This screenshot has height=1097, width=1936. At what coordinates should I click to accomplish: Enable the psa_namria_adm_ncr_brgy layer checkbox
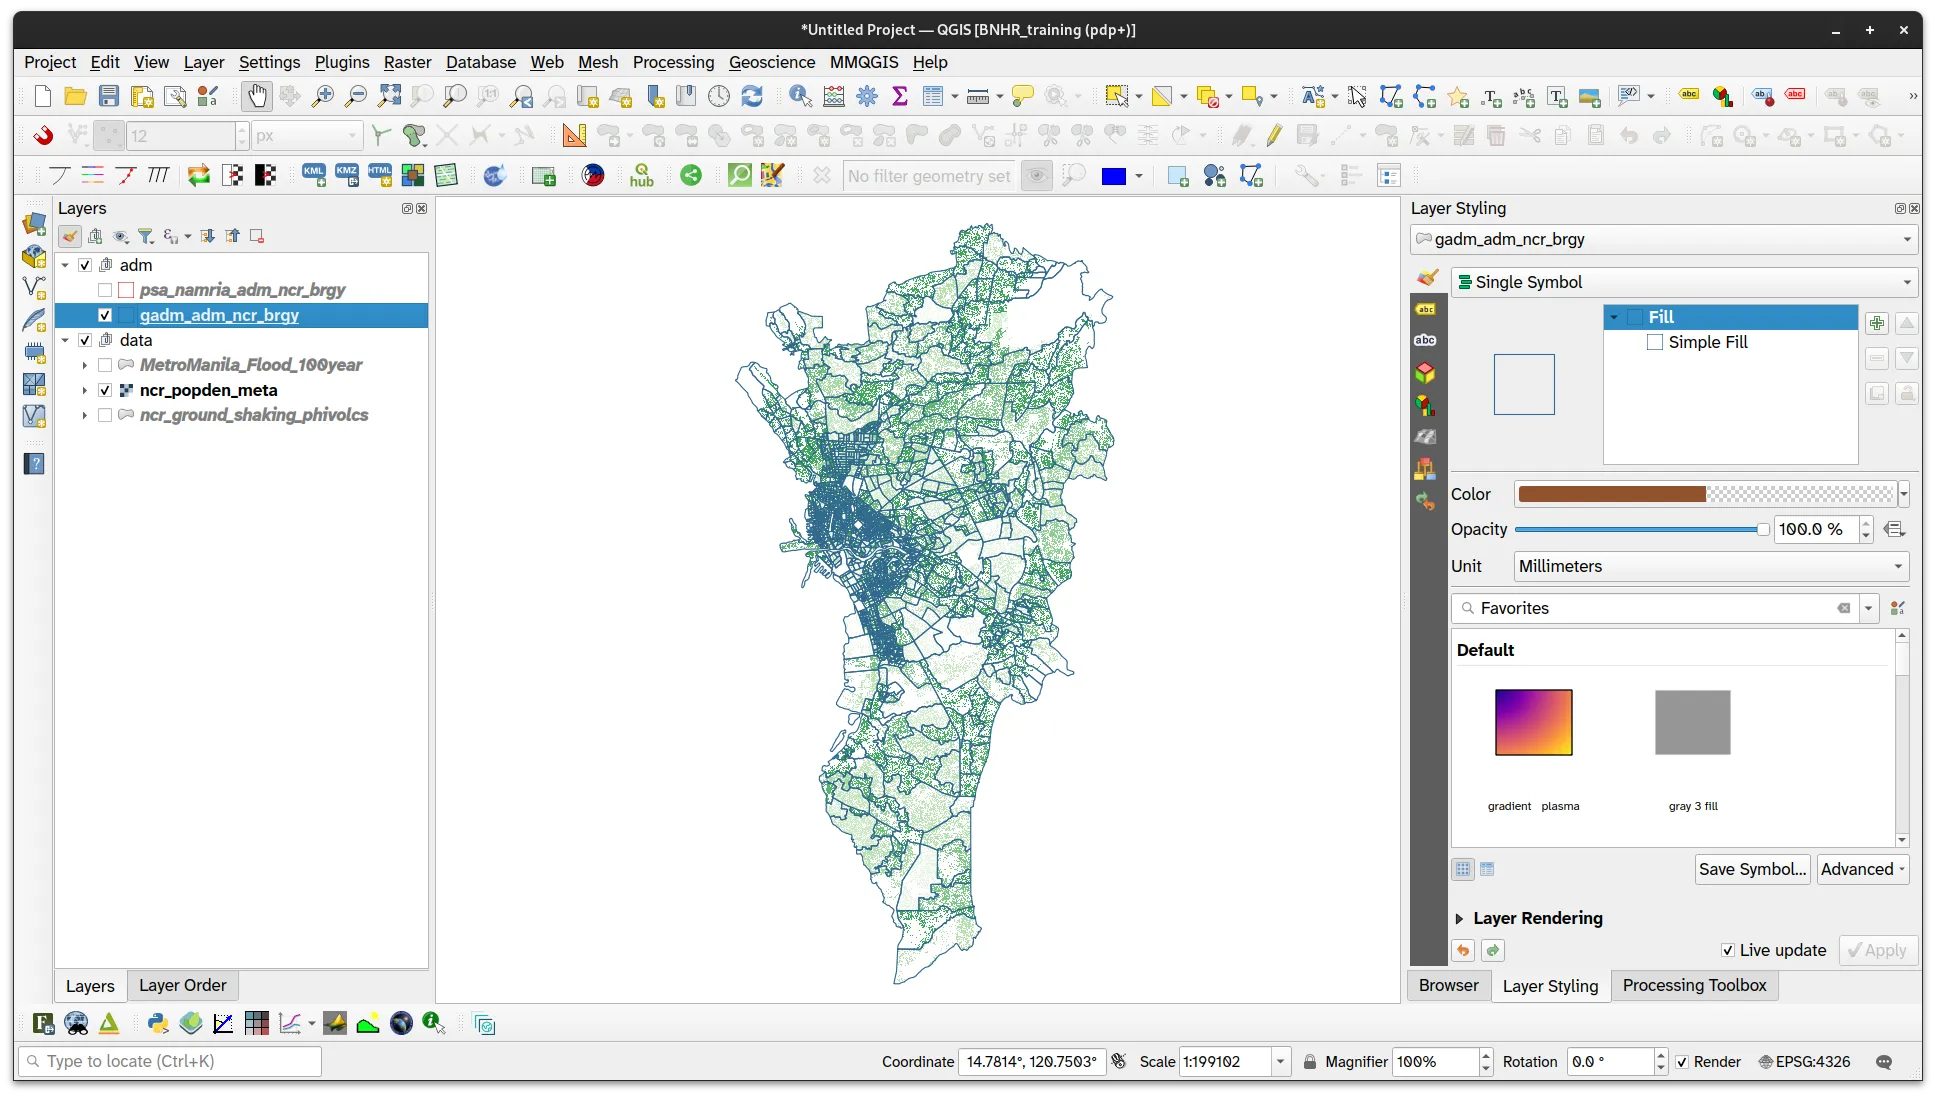105,290
